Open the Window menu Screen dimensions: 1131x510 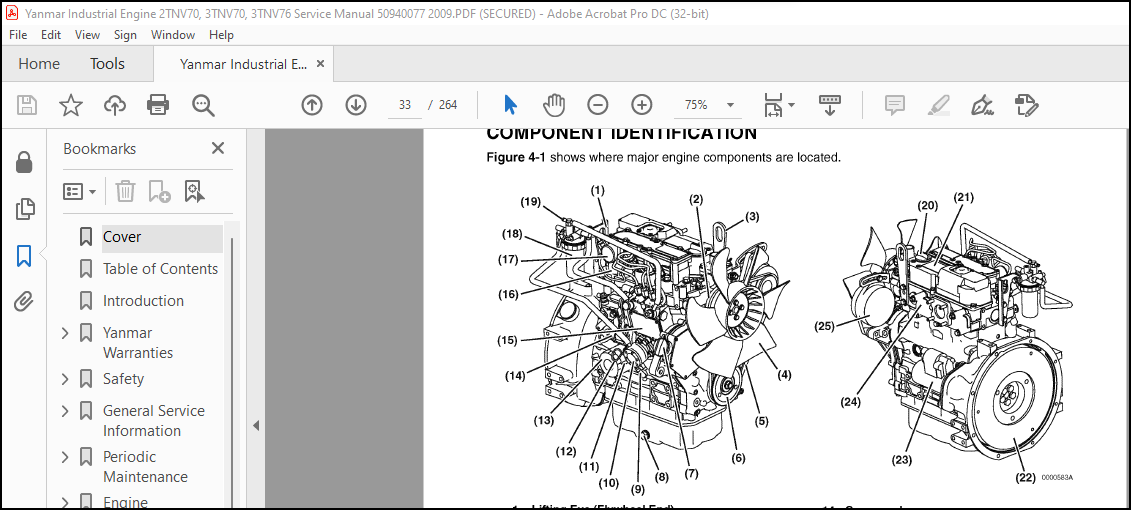pyautogui.click(x=172, y=35)
